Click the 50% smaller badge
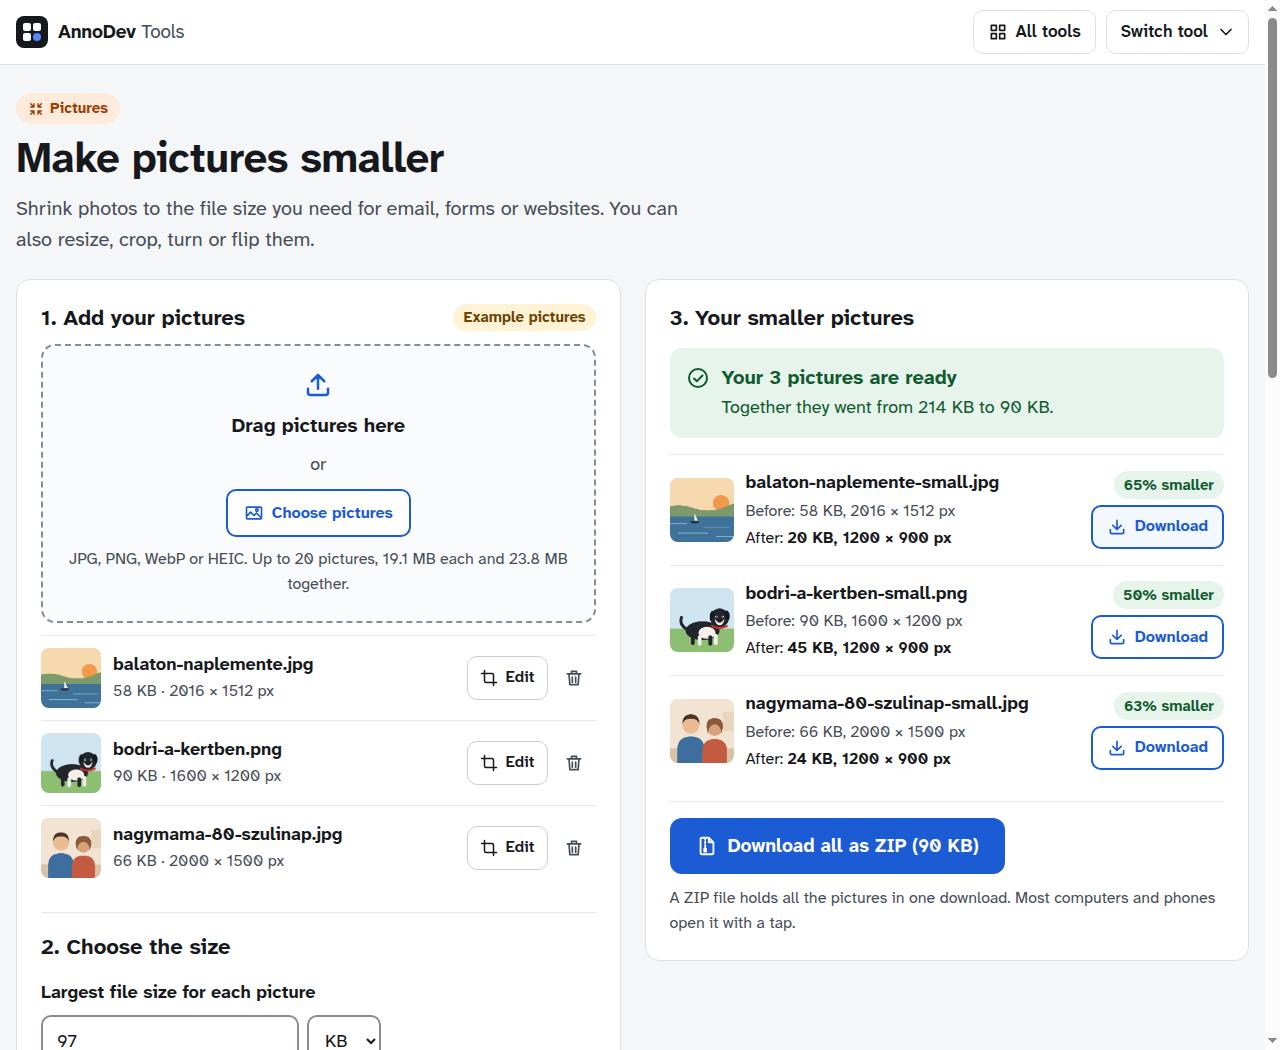This screenshot has height=1050, width=1280. pyautogui.click(x=1168, y=595)
